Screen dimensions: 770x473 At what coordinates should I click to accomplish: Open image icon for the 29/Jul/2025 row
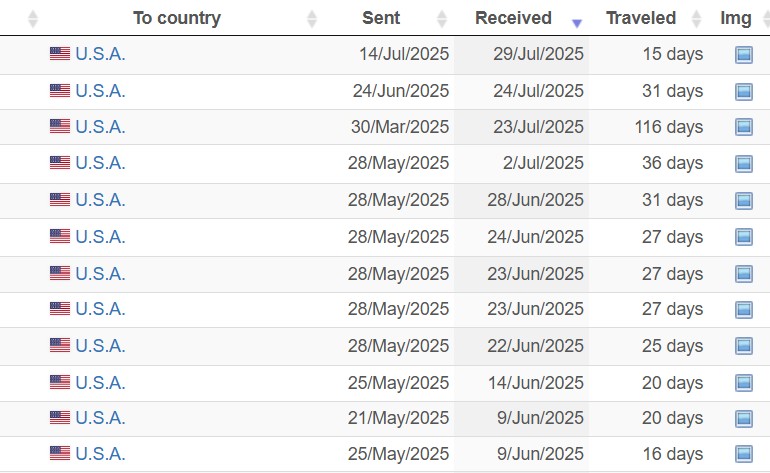pos(743,55)
